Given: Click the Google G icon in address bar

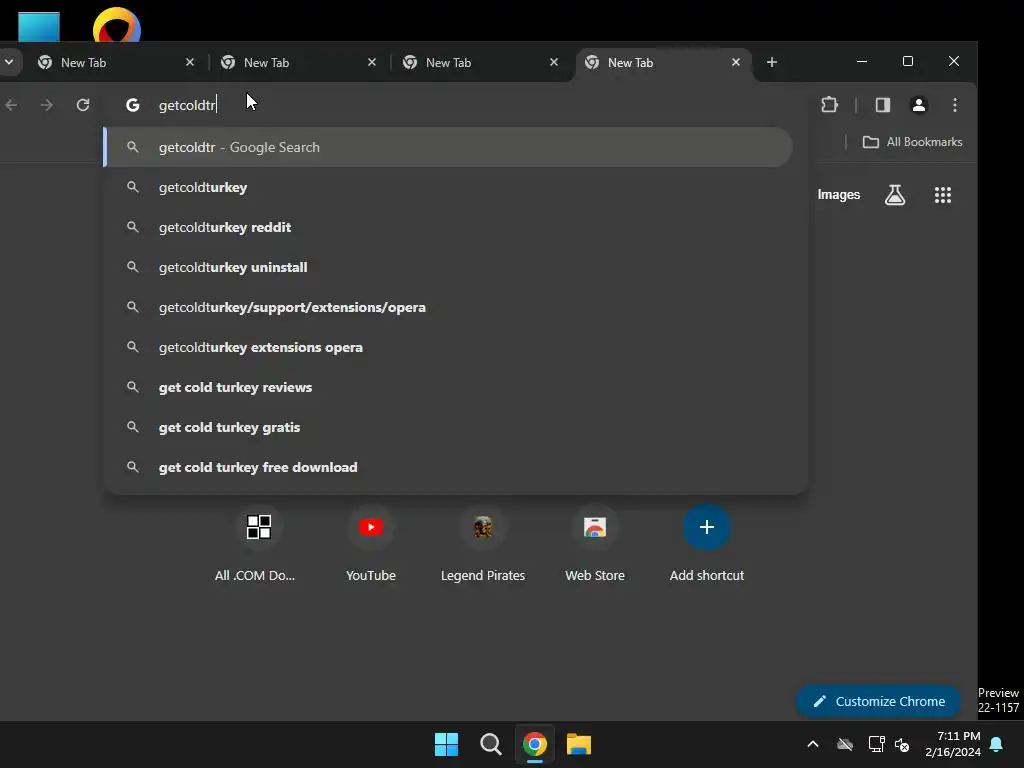Looking at the screenshot, I should click(x=133, y=105).
